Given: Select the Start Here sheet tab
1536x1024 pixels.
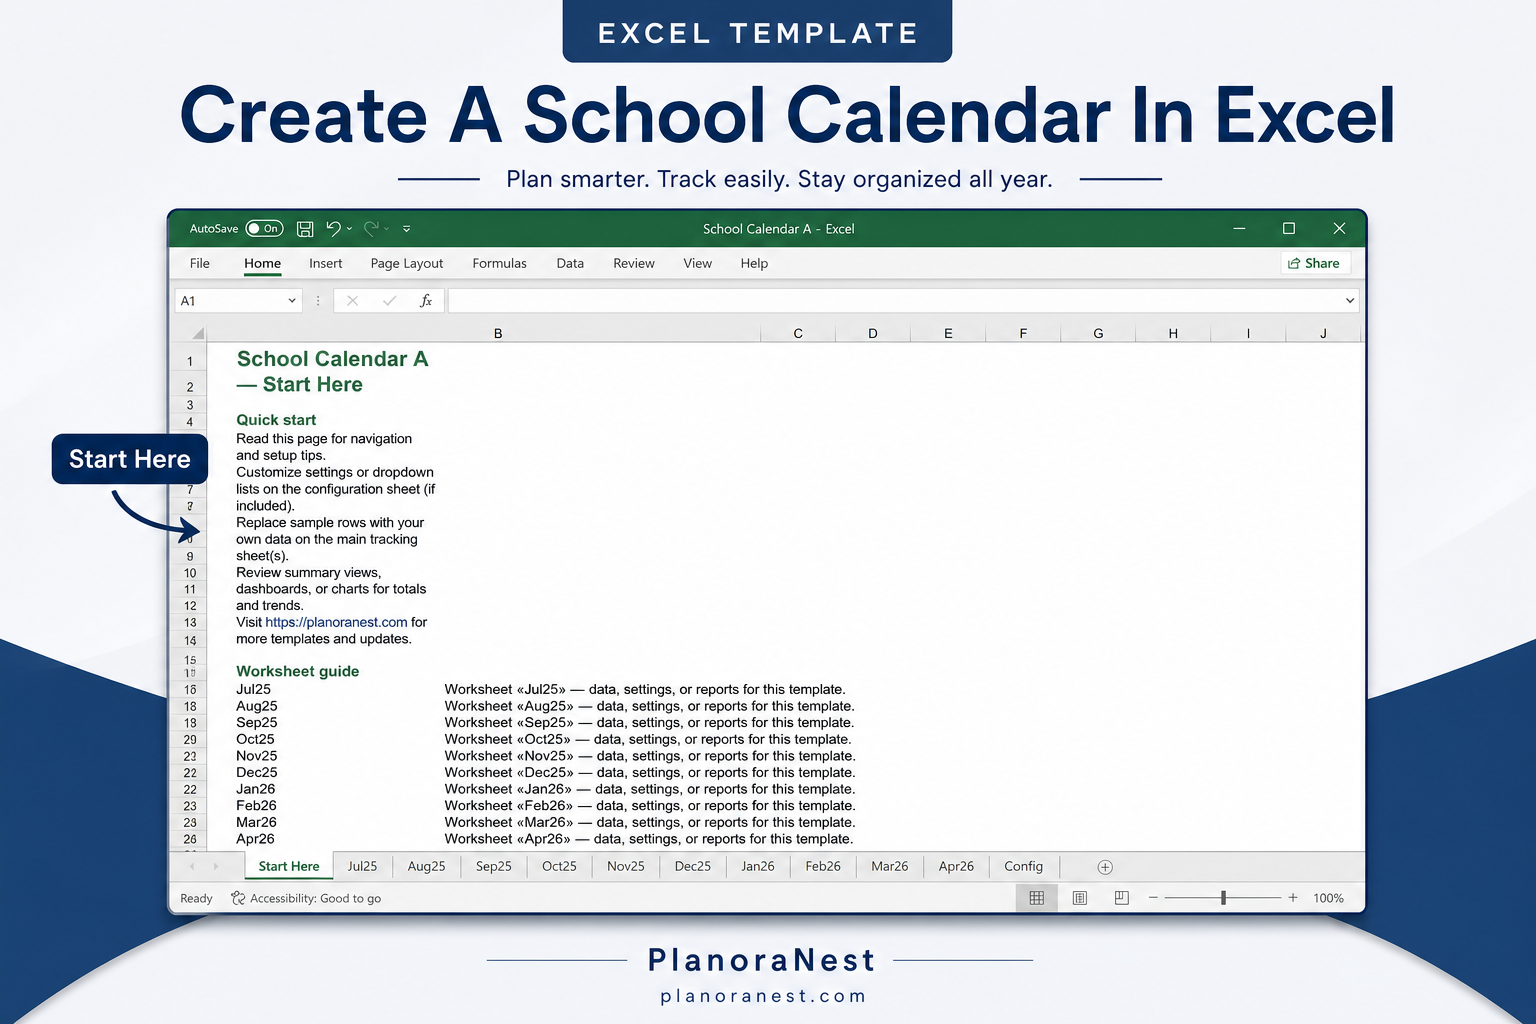Looking at the screenshot, I should (289, 866).
